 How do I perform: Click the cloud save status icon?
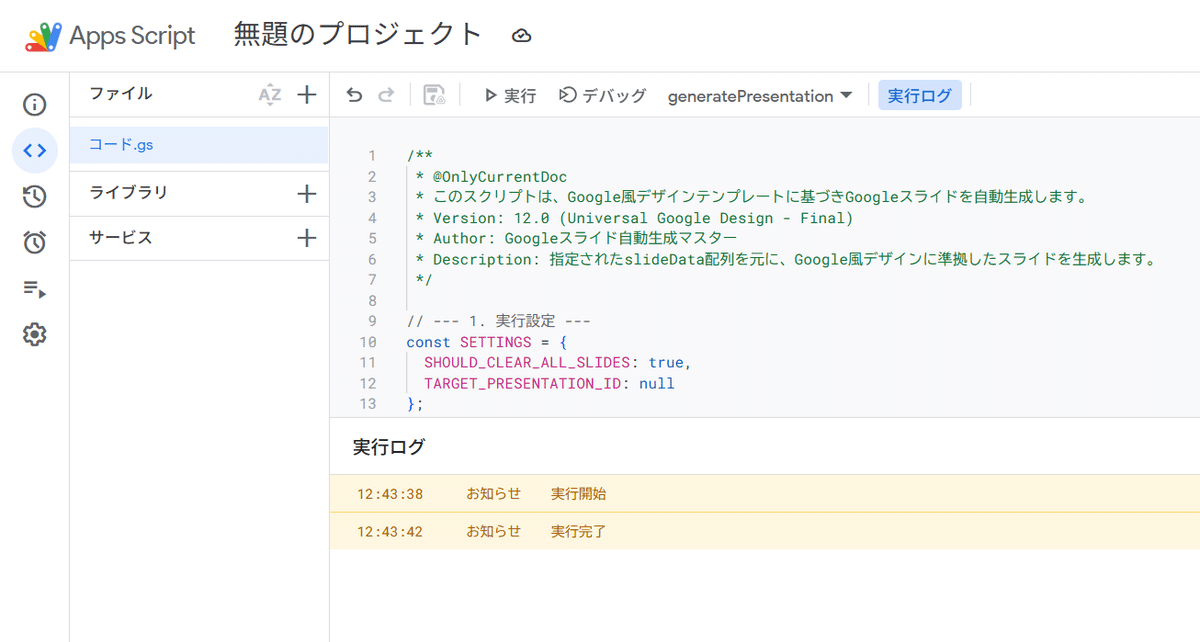521,36
